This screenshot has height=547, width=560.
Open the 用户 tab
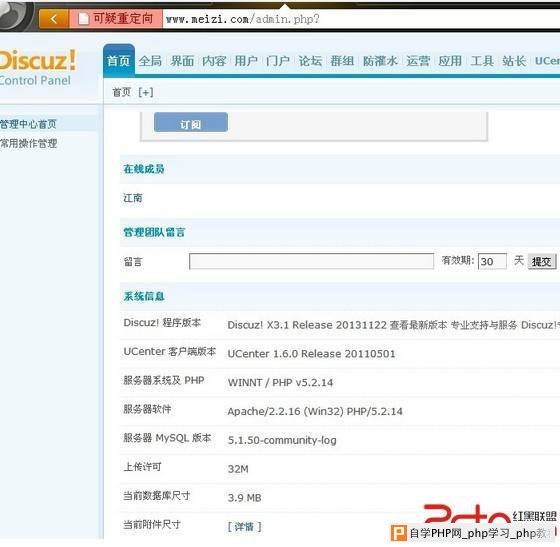click(246, 61)
